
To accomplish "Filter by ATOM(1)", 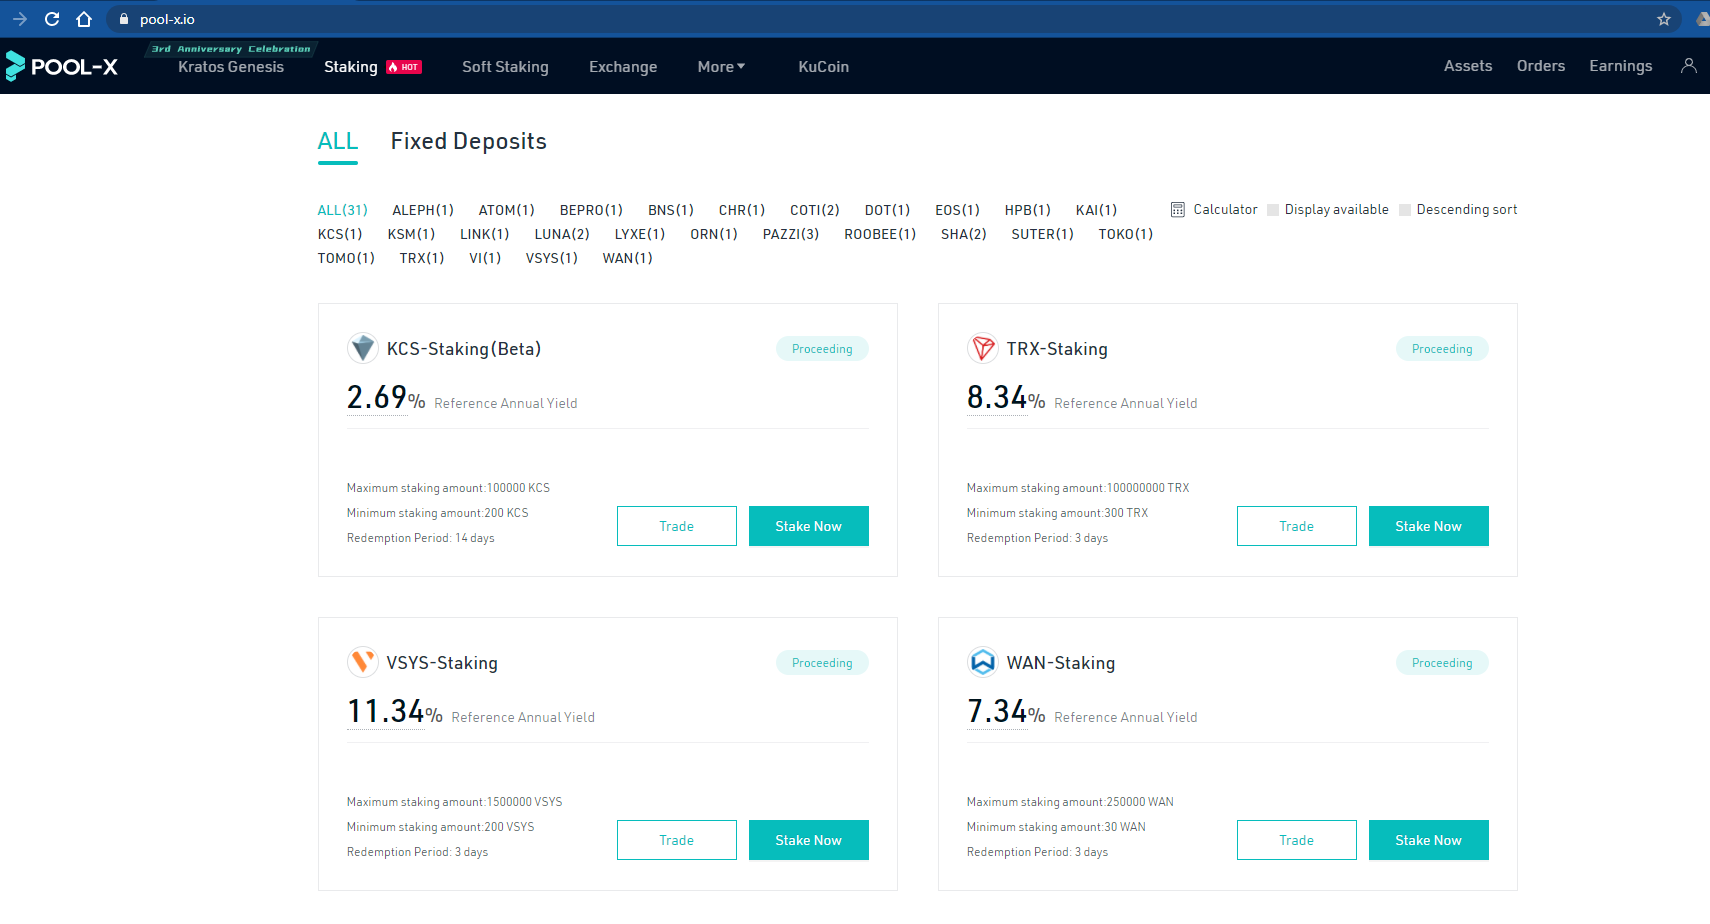I will tap(506, 210).
